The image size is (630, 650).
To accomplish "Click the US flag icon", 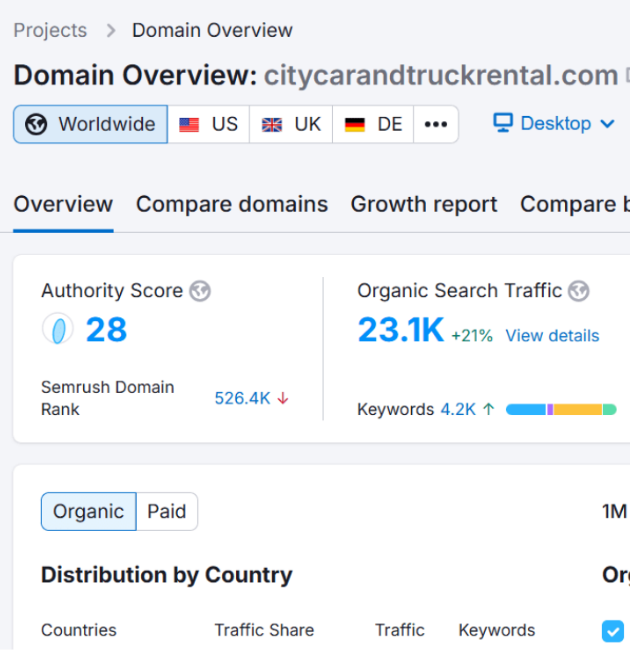I will click(189, 124).
